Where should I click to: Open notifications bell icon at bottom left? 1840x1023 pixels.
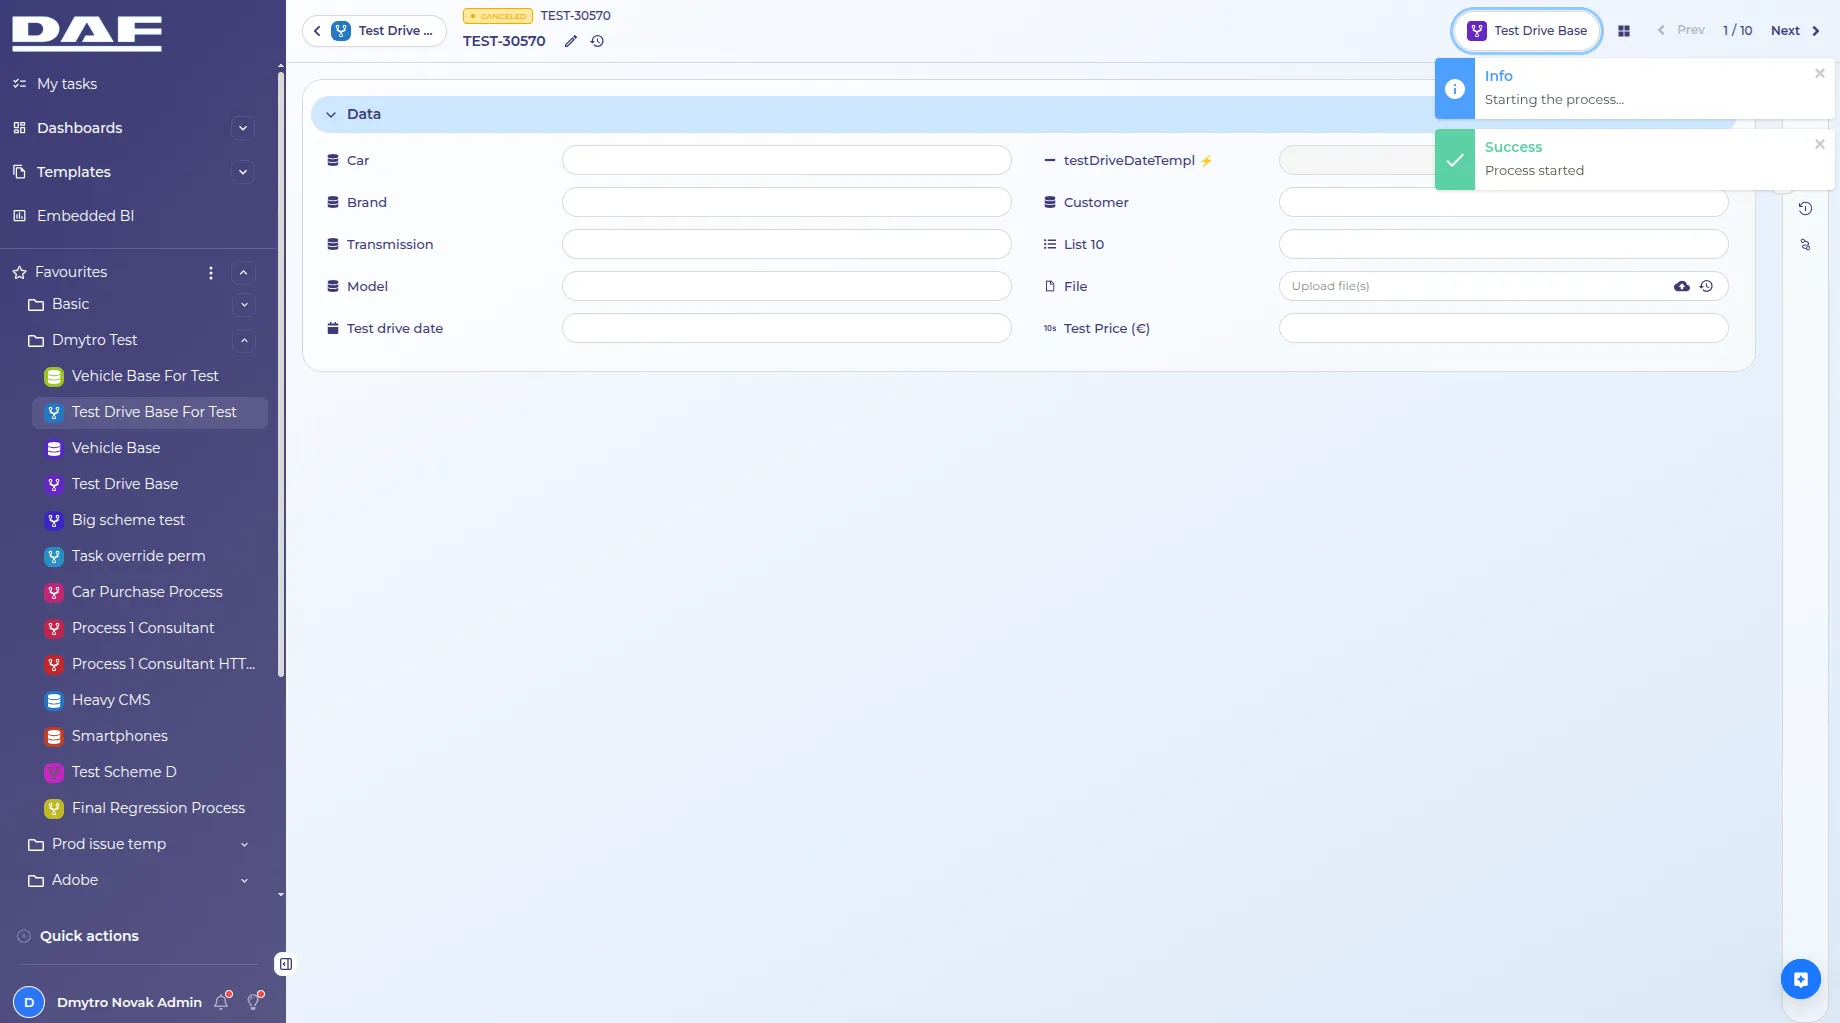[x=222, y=1001]
